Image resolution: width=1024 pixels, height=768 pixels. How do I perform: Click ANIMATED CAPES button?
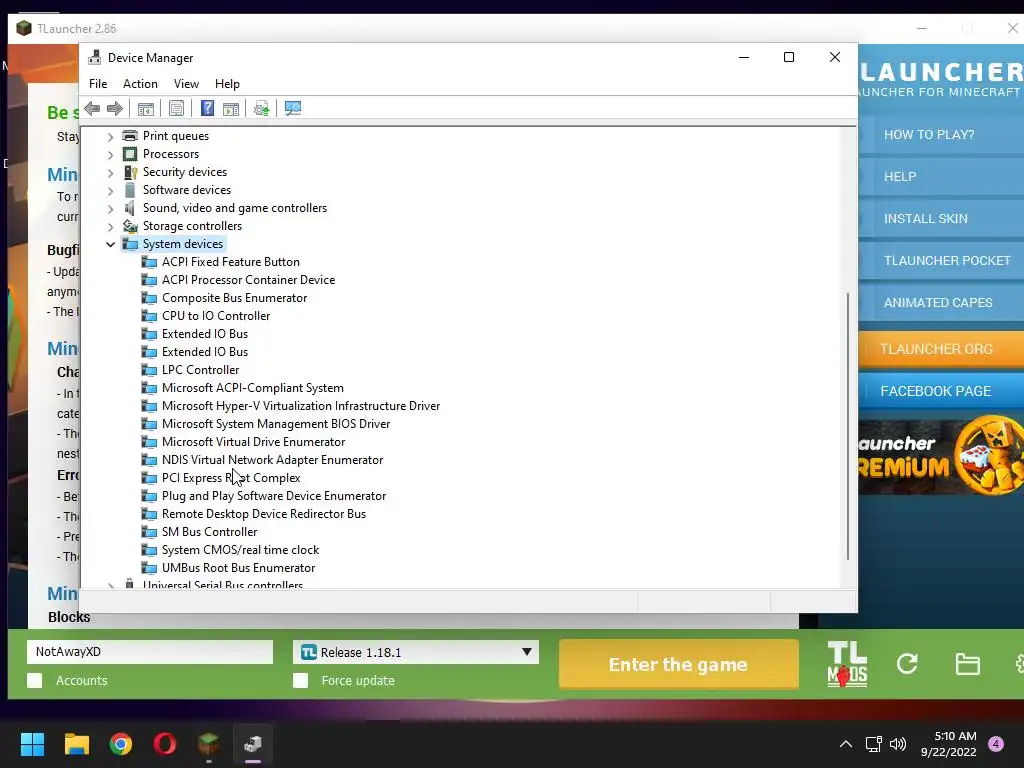coord(941,303)
